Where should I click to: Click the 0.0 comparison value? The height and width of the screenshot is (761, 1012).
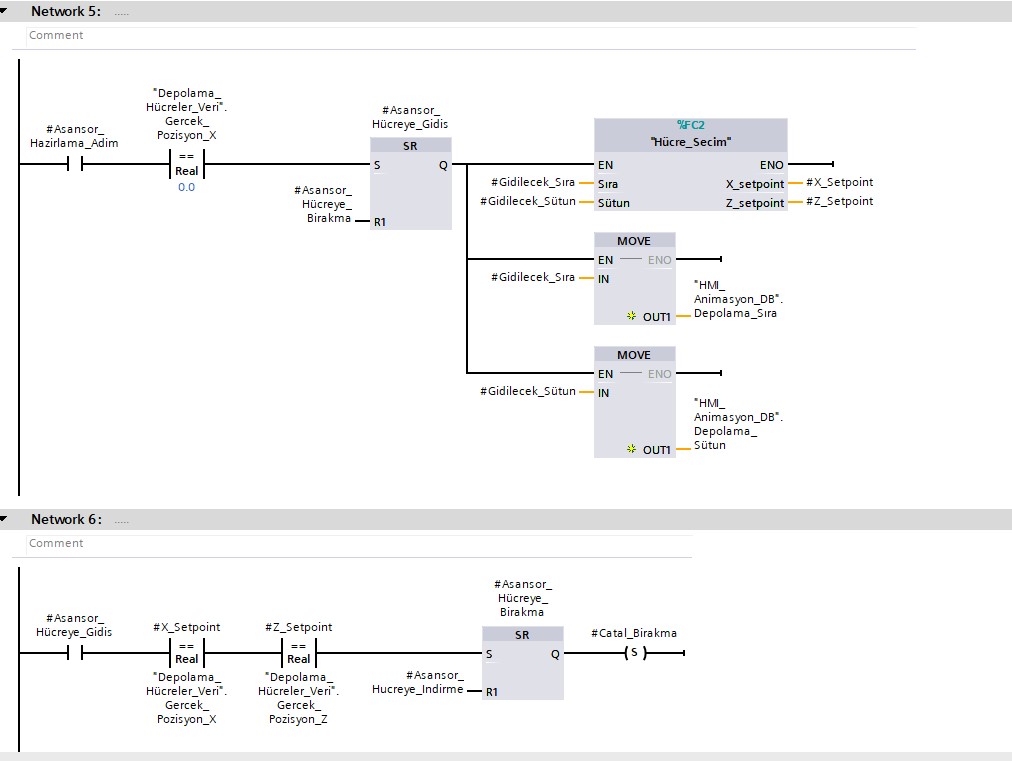[187, 187]
